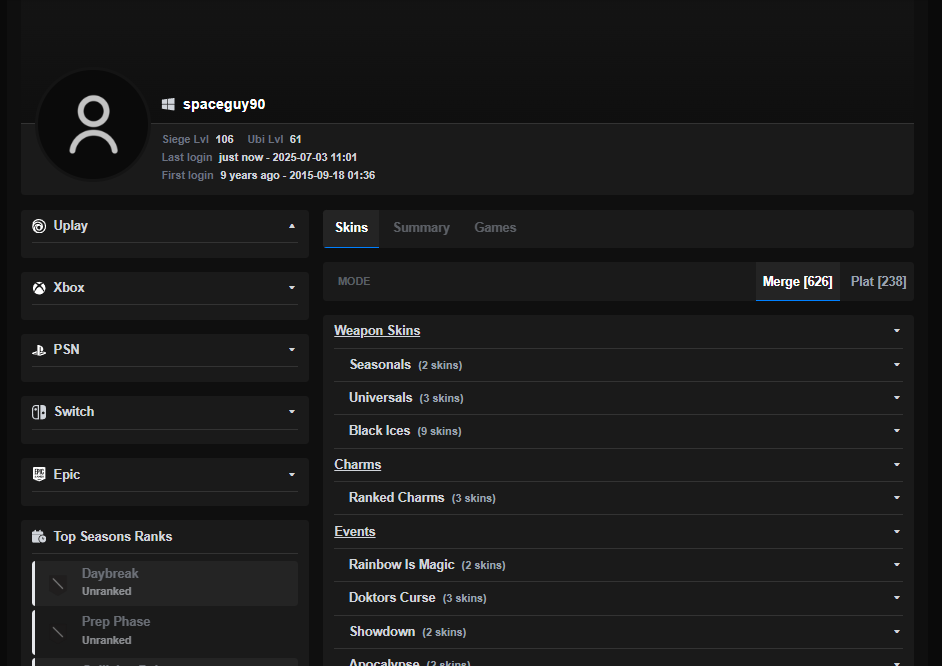The image size is (942, 666).
Task: Expand the Universals skins row arrow
Action: 897,398
